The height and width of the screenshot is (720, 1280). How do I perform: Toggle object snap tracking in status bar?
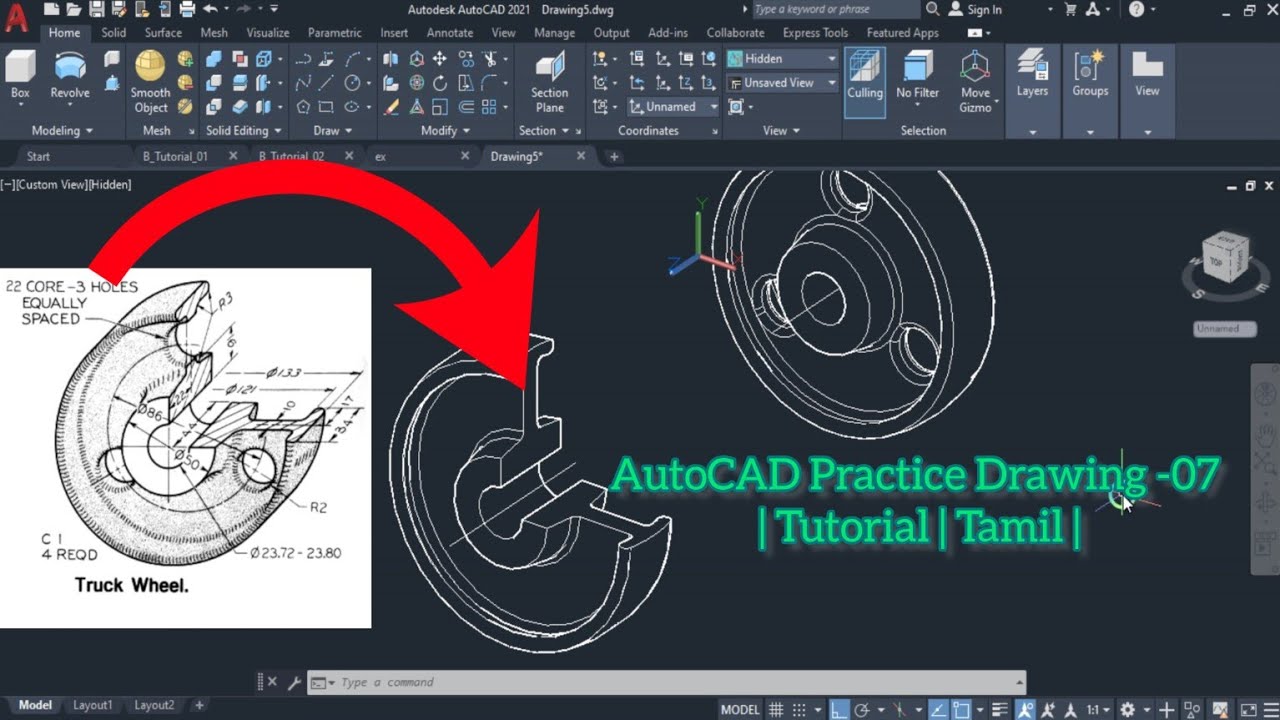pos(938,709)
